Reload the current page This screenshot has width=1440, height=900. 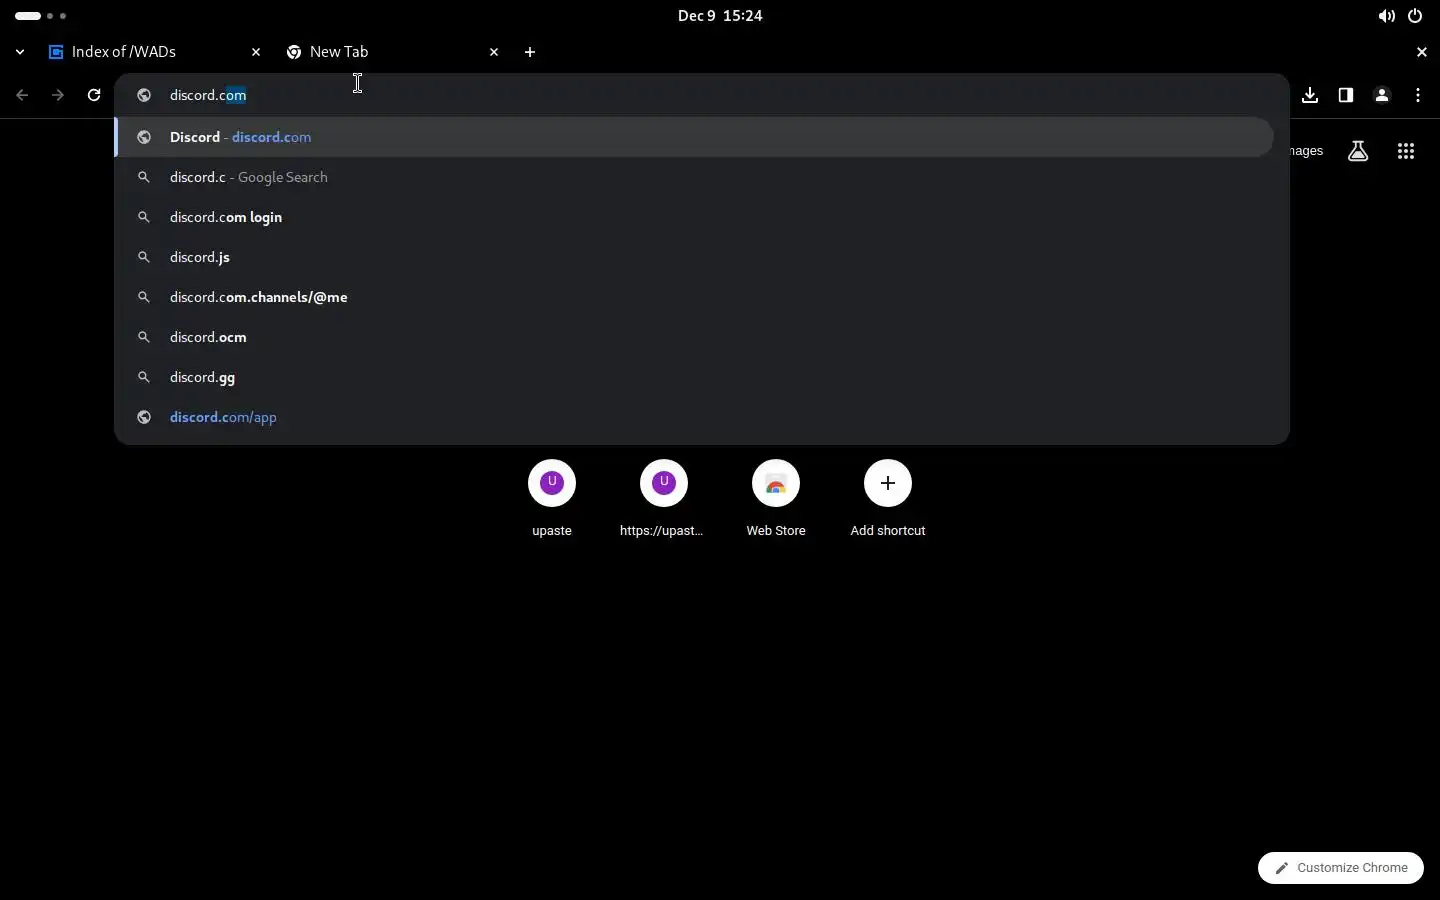94,95
